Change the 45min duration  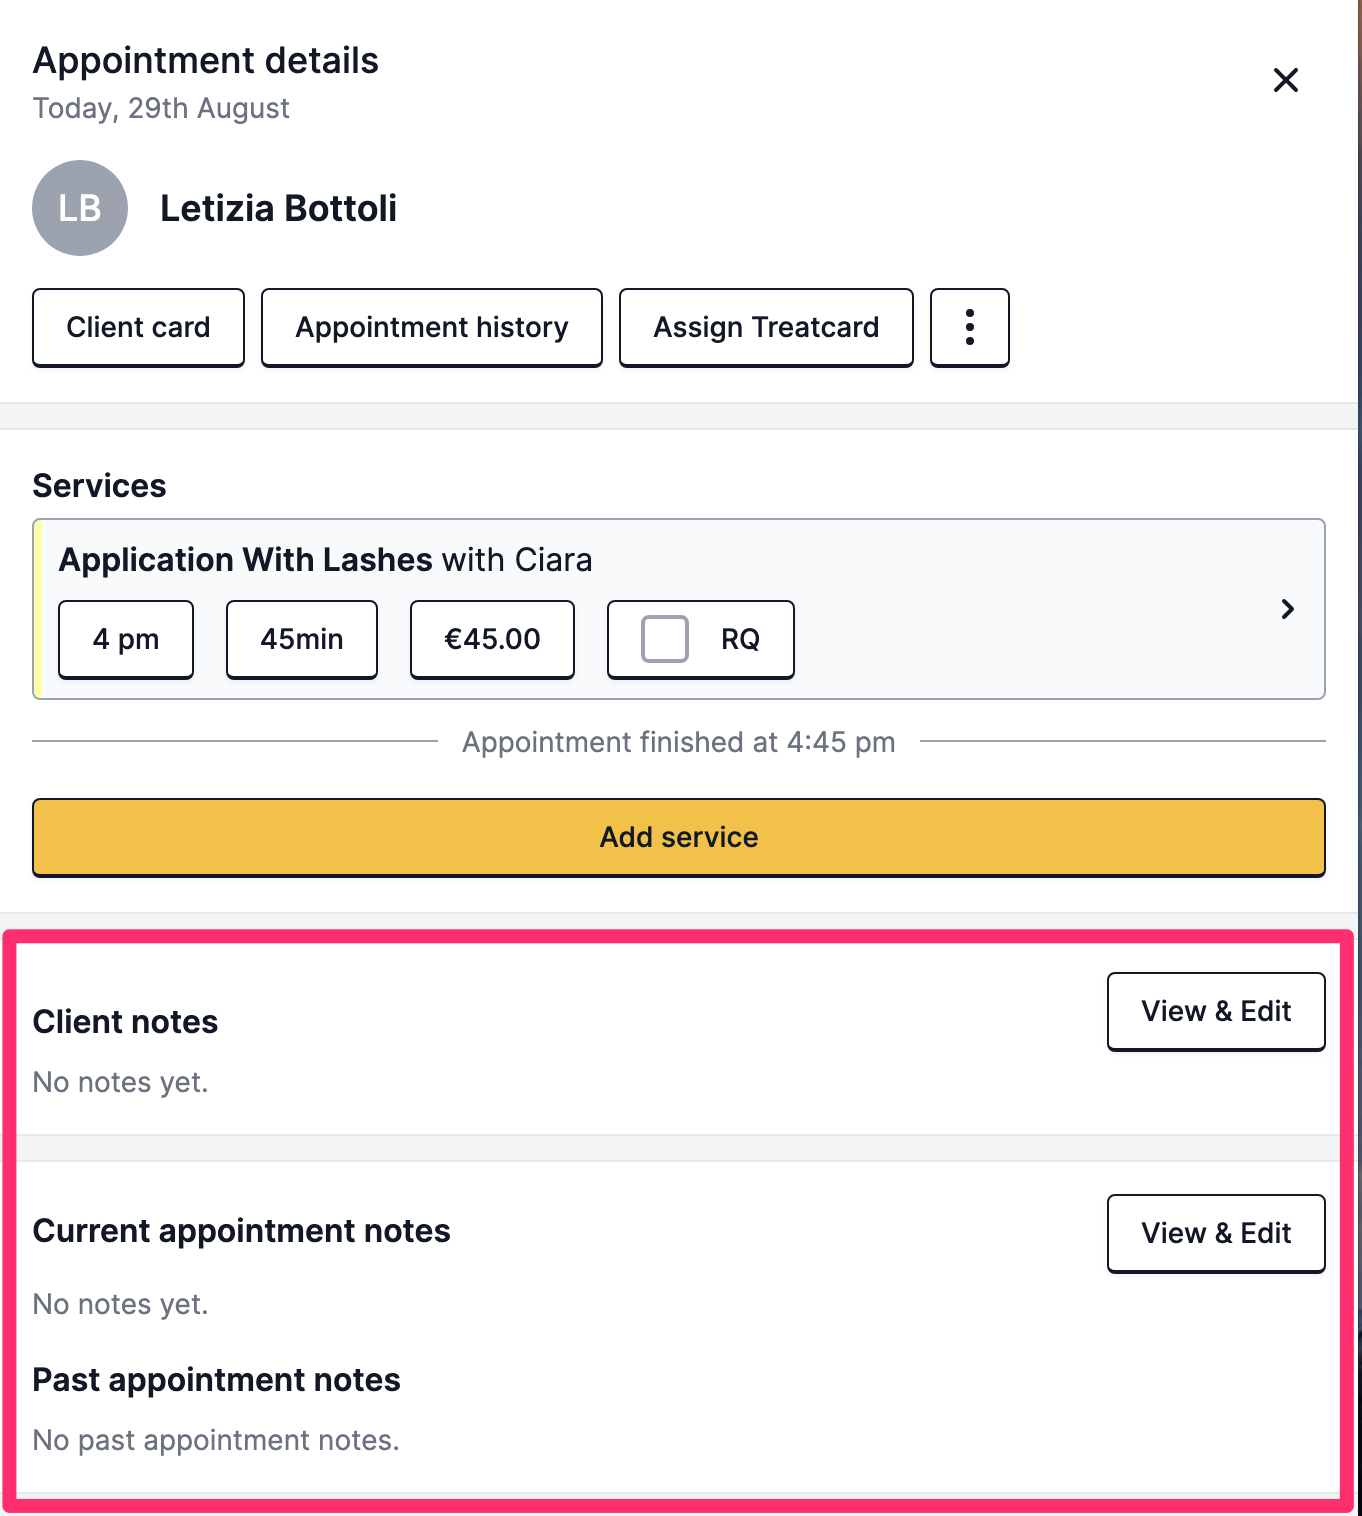(302, 639)
